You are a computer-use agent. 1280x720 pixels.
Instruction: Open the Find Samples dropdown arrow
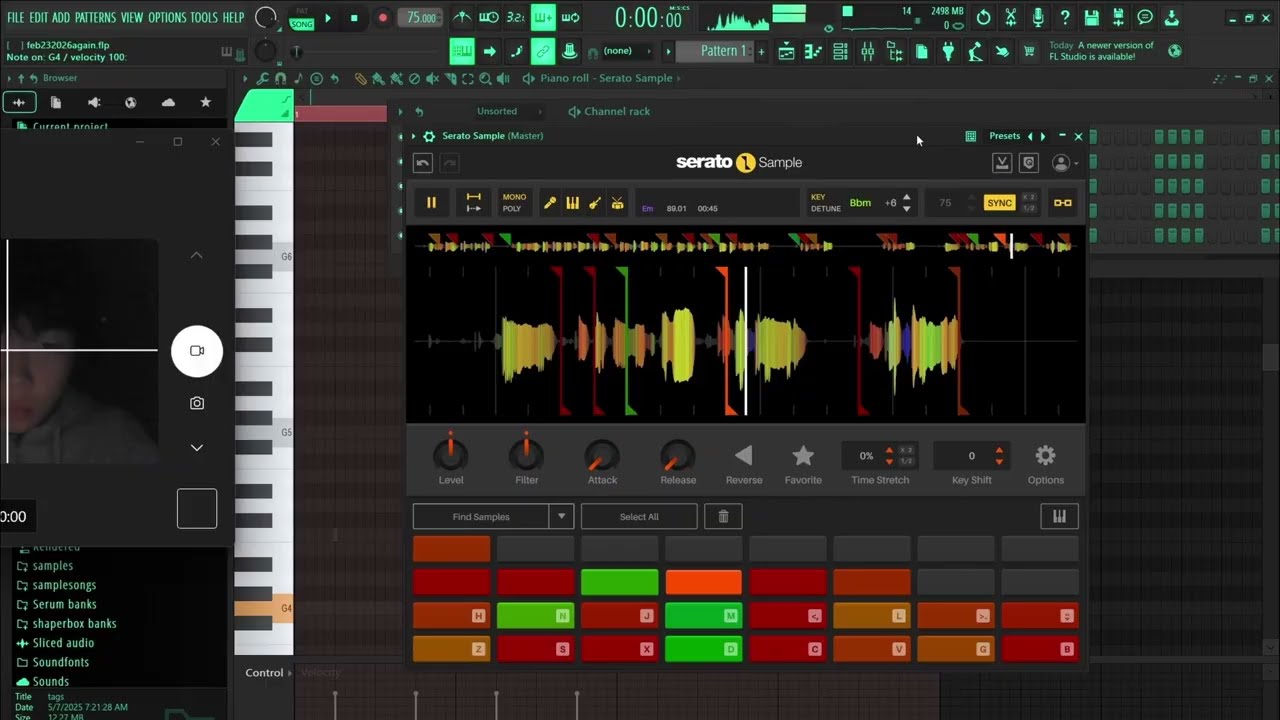click(x=562, y=517)
